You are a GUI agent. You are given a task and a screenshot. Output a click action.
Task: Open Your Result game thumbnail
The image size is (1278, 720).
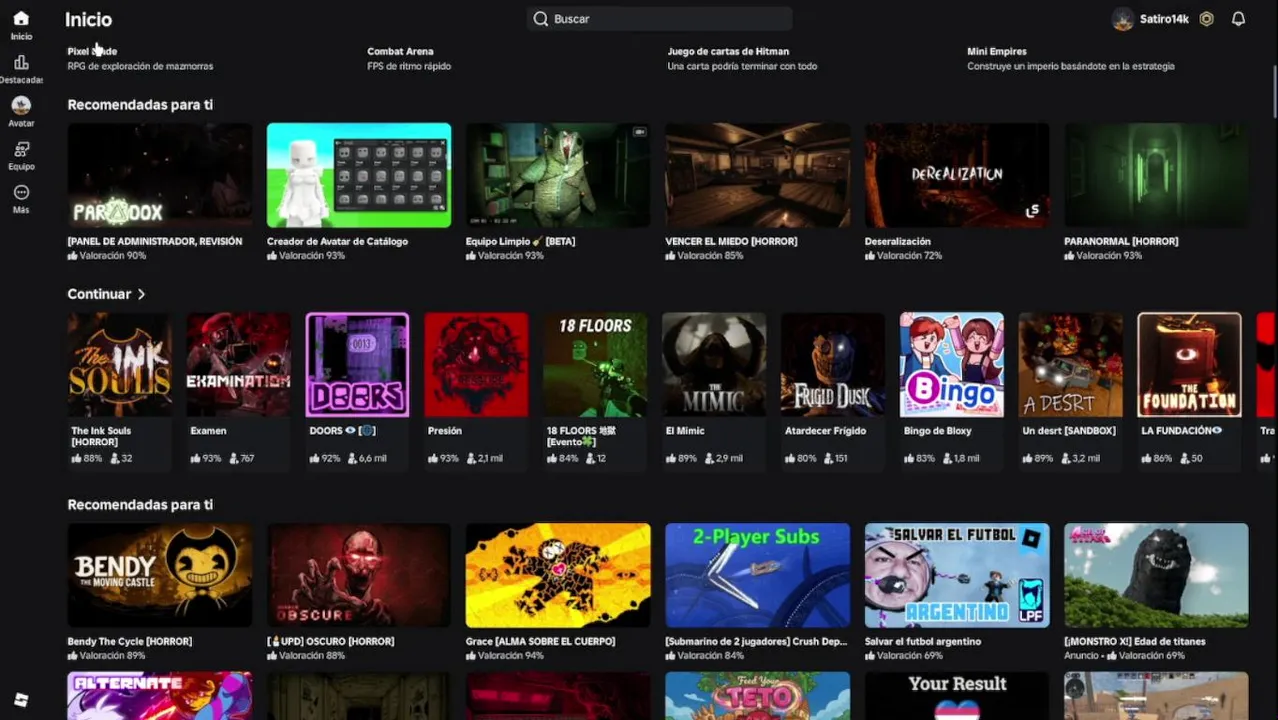click(x=957, y=696)
